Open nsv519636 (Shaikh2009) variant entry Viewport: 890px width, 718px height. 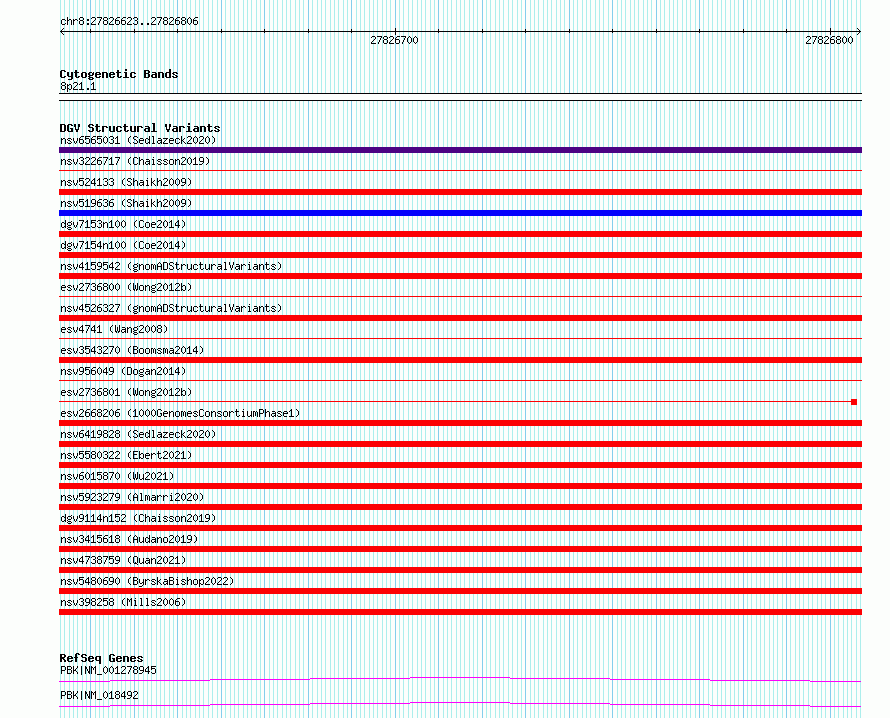(x=126, y=203)
